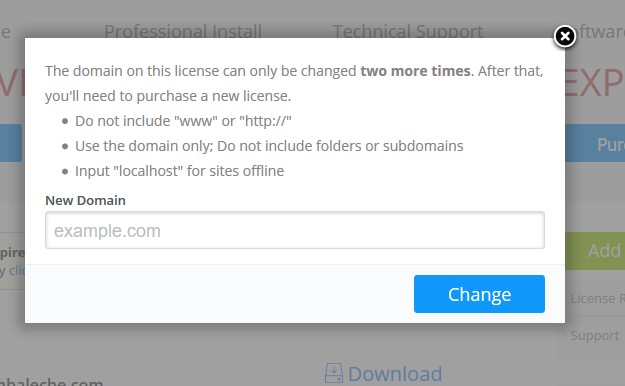
Task: Click the blue Change button
Action: coord(479,294)
